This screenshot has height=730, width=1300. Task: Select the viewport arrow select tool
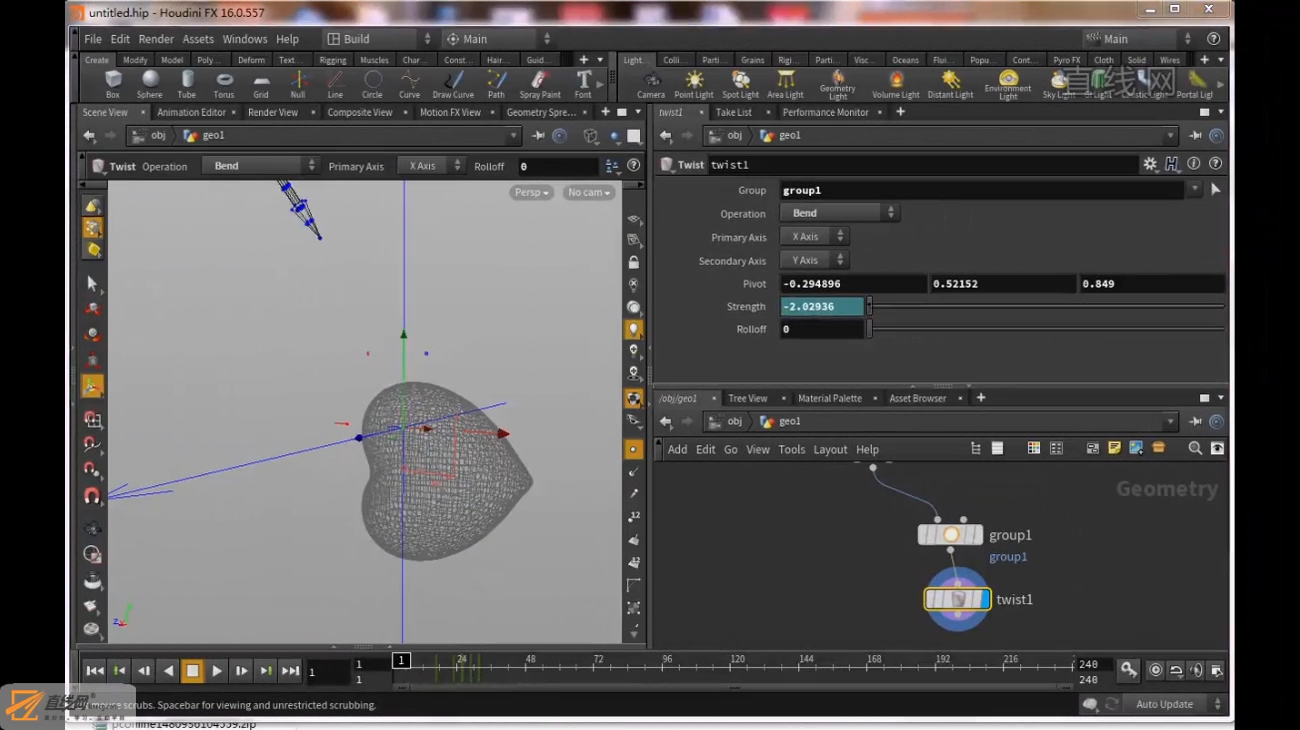pyautogui.click(x=92, y=284)
